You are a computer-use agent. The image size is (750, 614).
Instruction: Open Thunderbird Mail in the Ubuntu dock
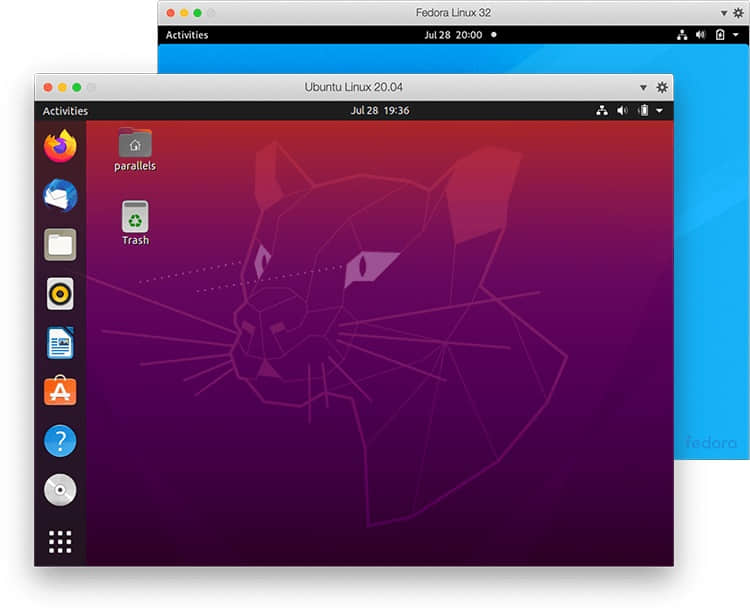[x=60, y=195]
